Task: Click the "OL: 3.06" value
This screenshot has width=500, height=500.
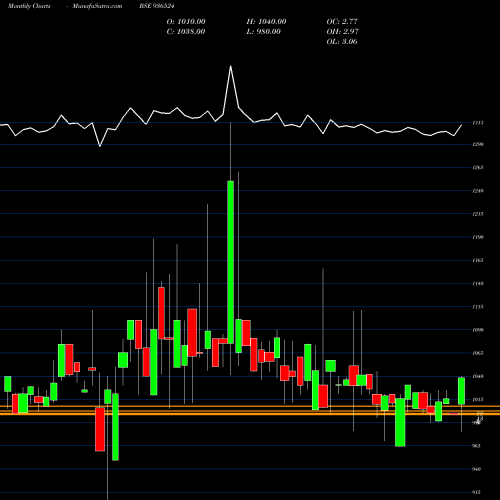Action: 342,42
